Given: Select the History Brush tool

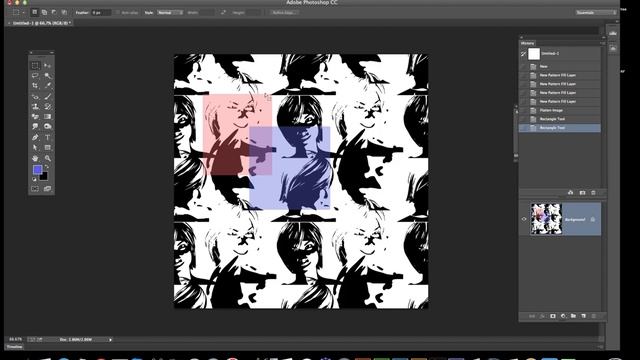Looking at the screenshot, I should [48, 107].
